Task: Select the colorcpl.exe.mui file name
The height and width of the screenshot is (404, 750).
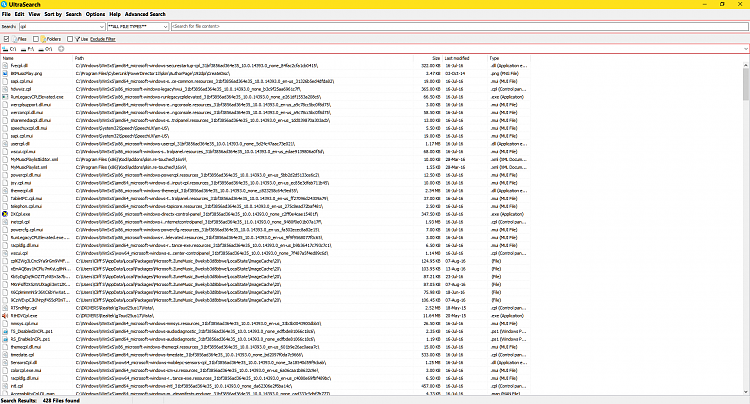Action: click(25, 371)
